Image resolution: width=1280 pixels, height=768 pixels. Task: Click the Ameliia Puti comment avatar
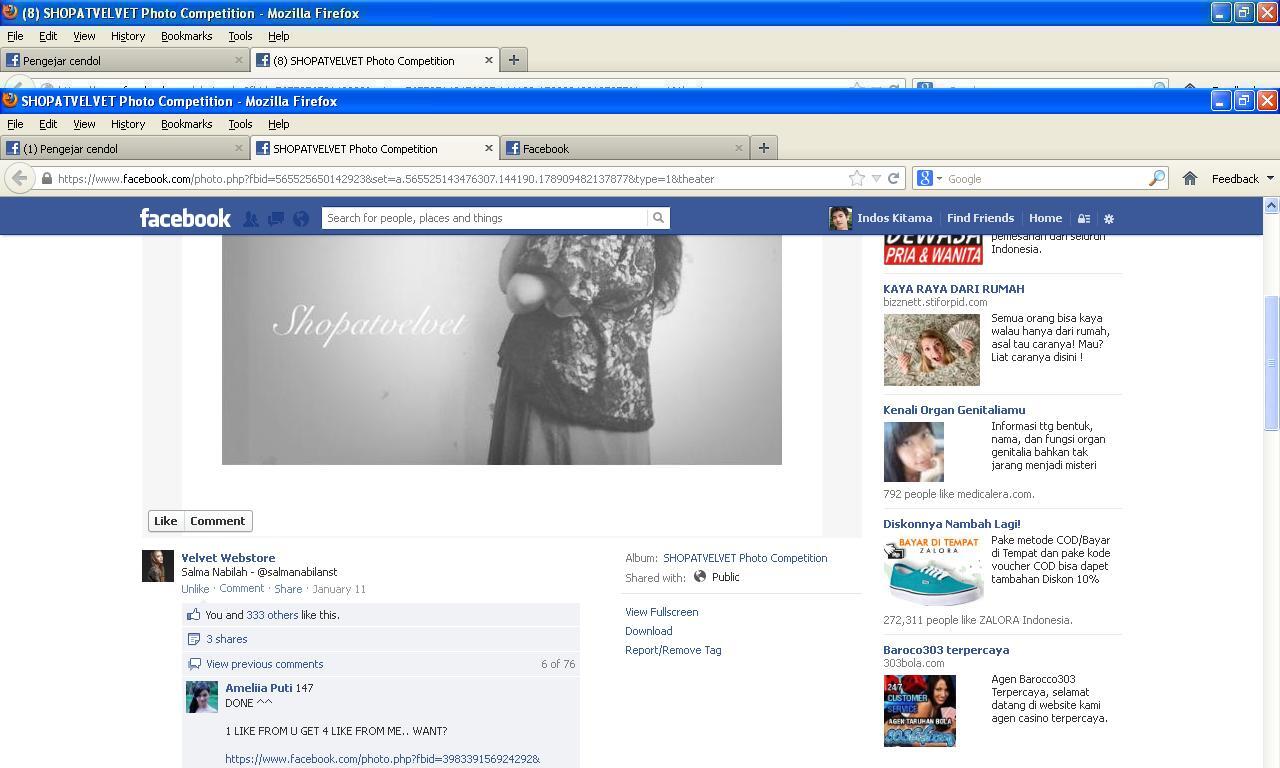click(202, 697)
